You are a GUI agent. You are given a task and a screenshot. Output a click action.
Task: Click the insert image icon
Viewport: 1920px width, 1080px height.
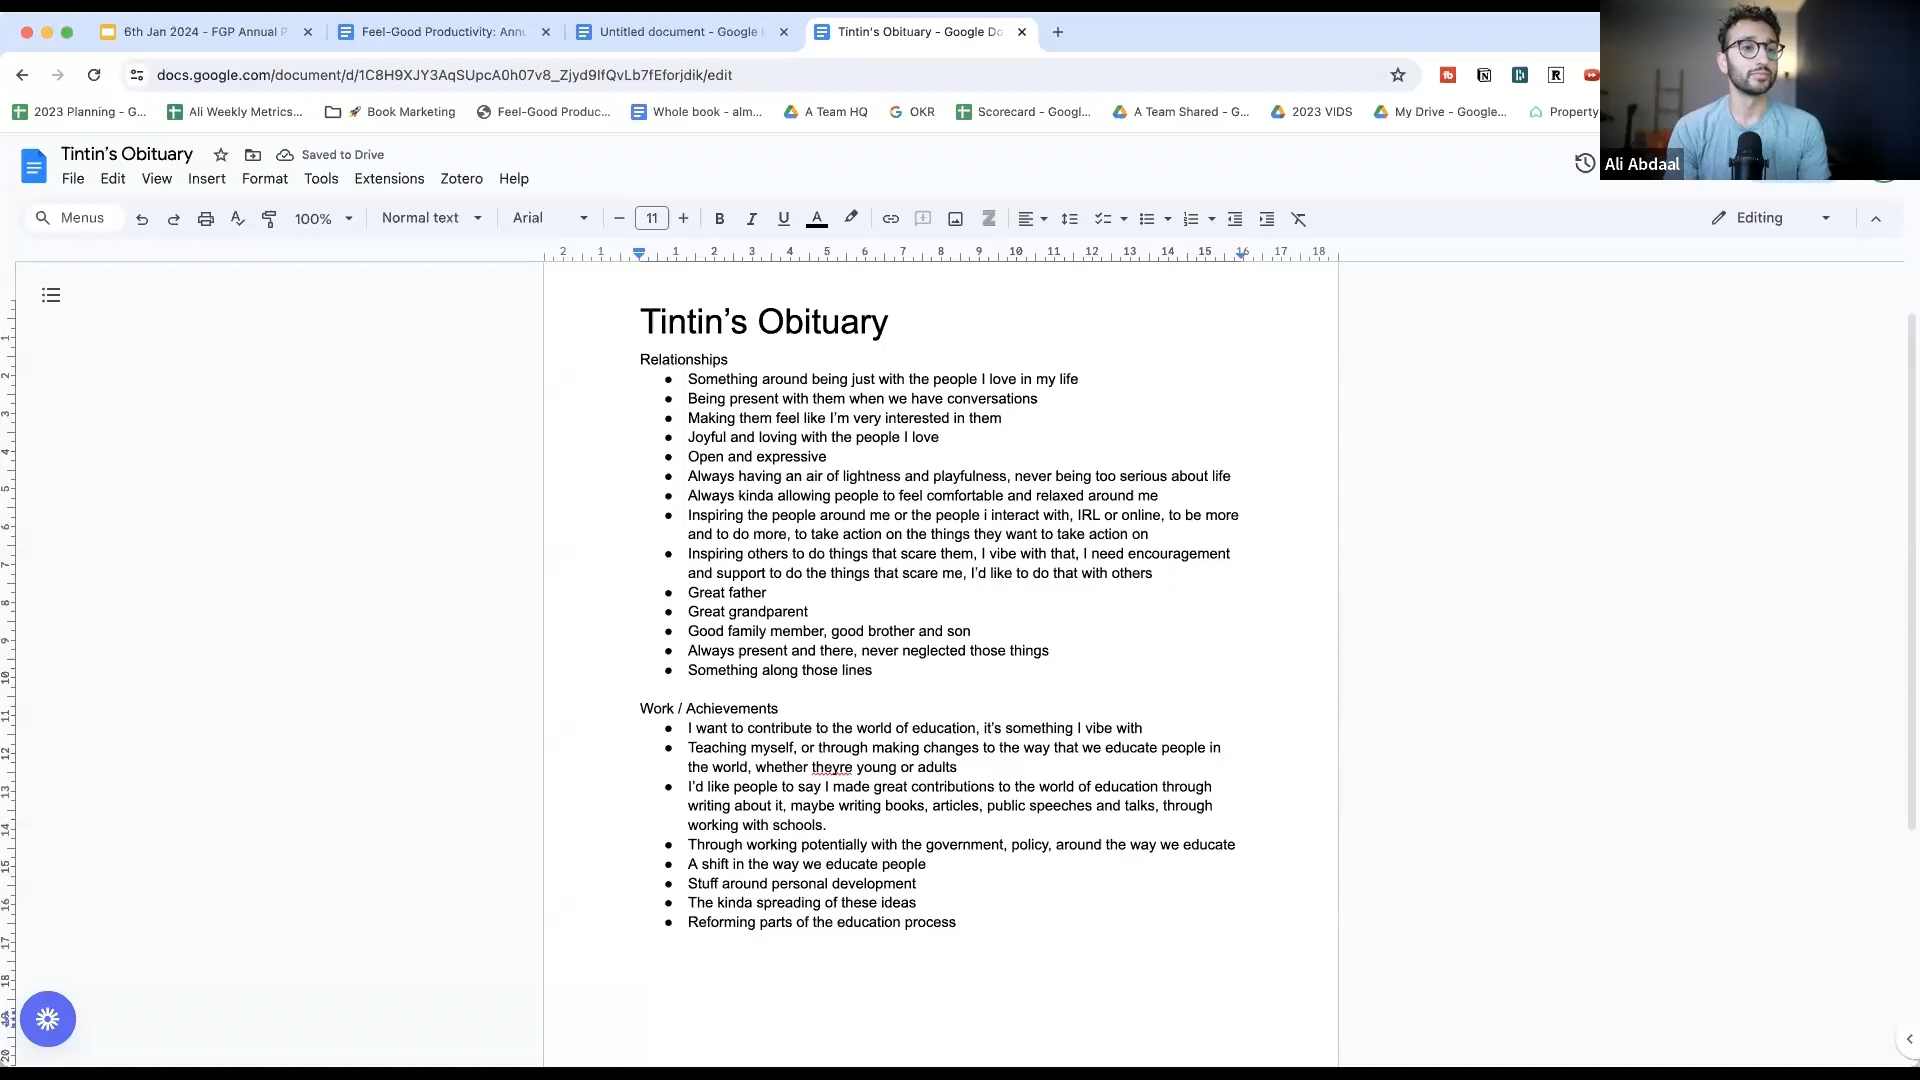(955, 219)
